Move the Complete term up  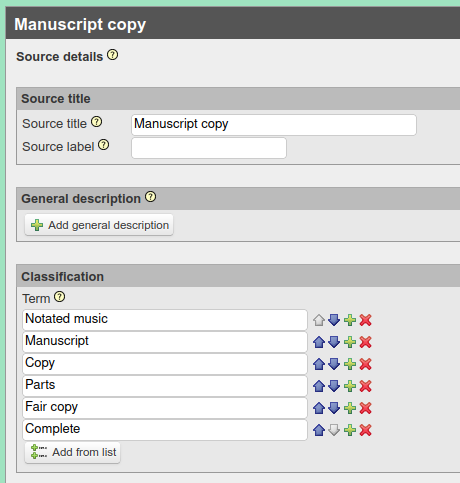319,430
